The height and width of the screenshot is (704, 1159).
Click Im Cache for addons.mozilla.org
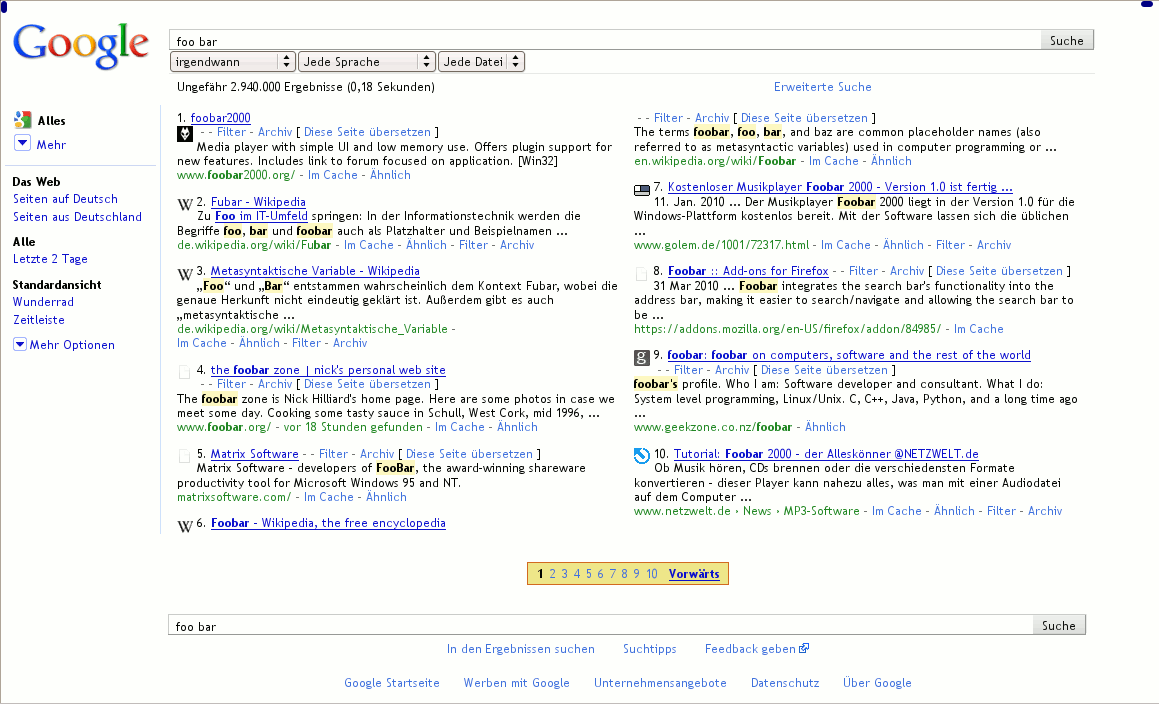click(x=979, y=329)
